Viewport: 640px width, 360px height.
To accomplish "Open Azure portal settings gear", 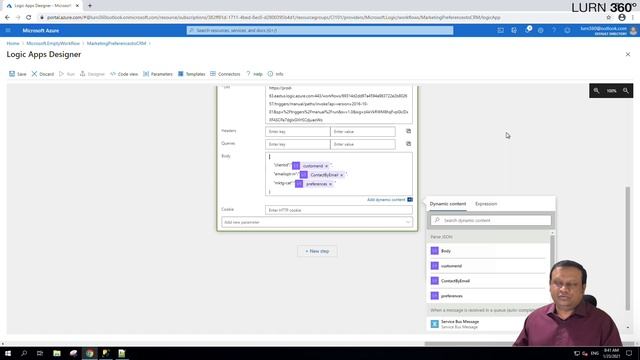I will tap(540, 30).
